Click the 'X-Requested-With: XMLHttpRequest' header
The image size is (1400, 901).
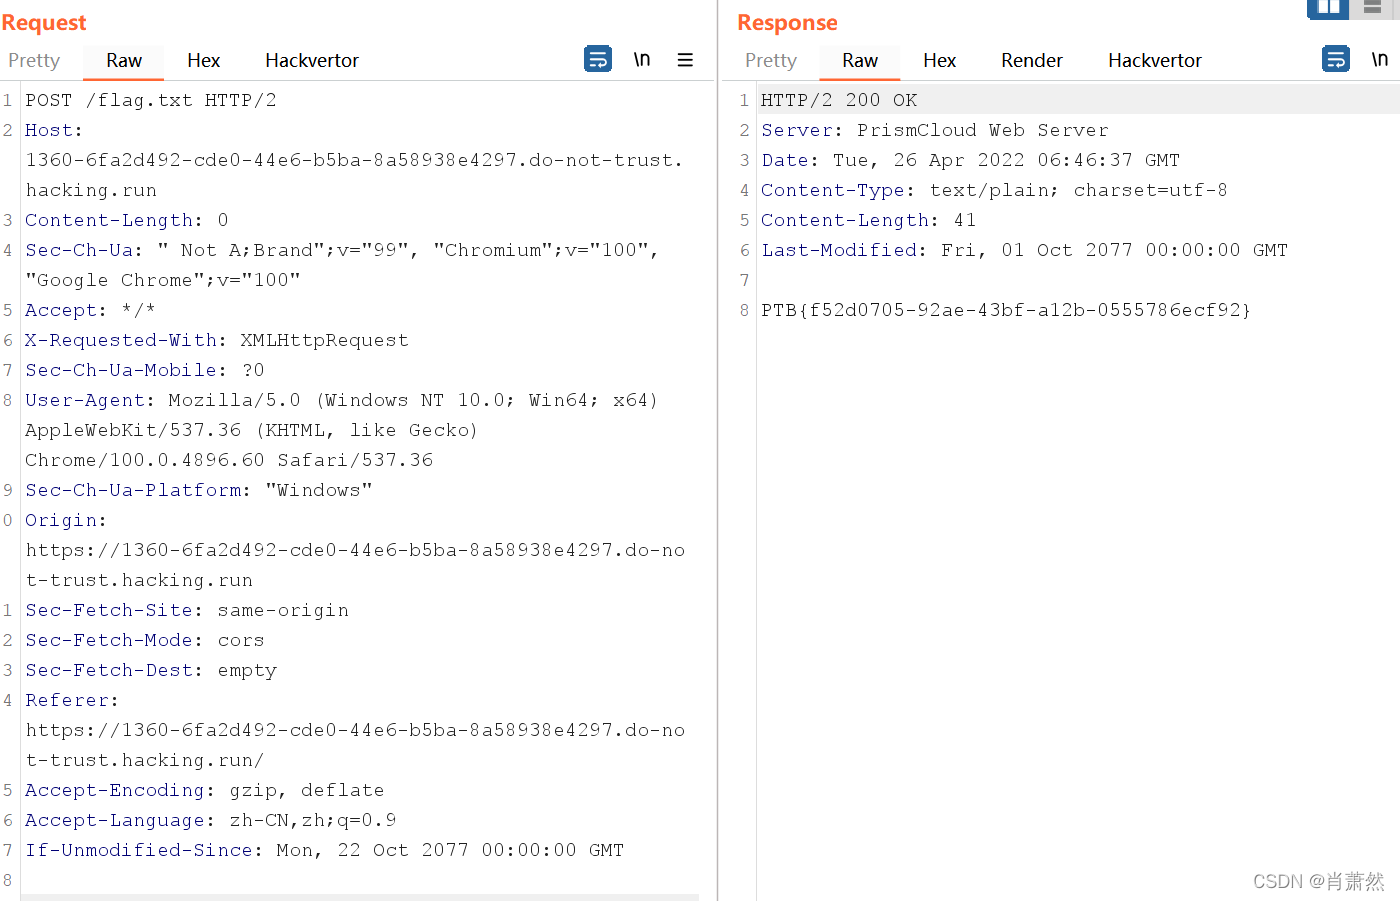click(217, 340)
